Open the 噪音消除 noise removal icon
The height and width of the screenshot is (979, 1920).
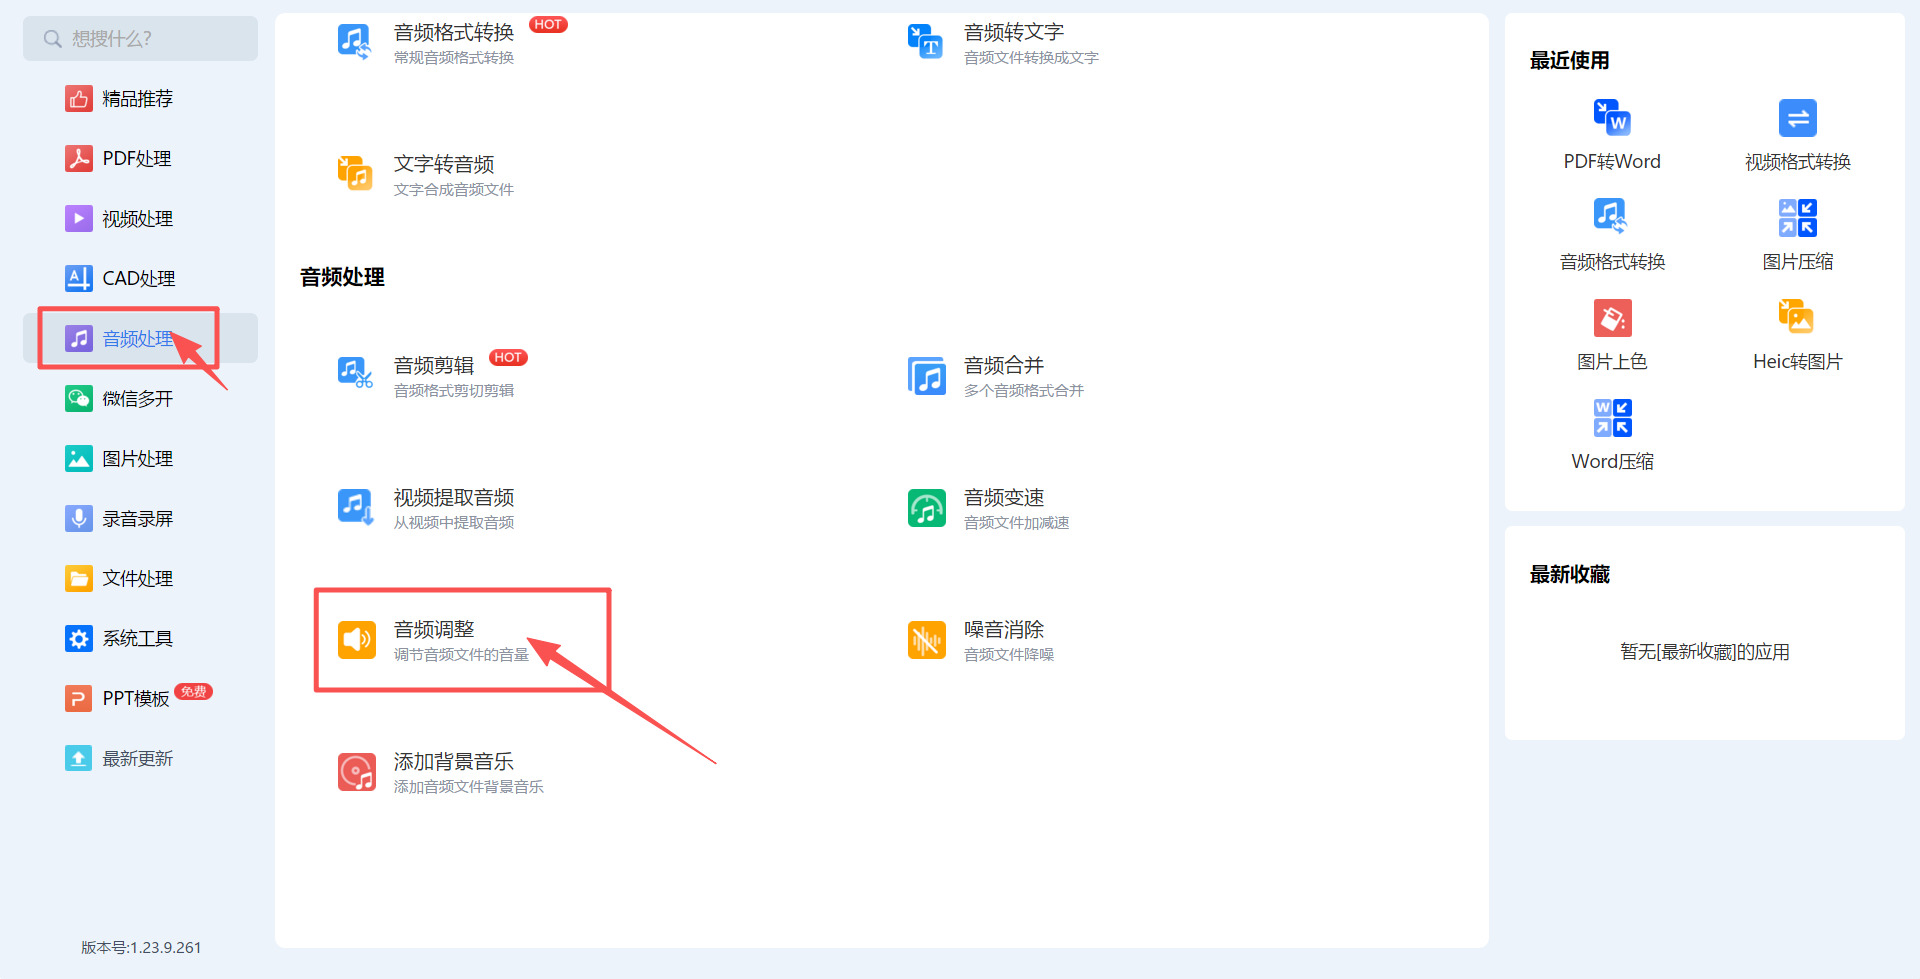coord(926,639)
